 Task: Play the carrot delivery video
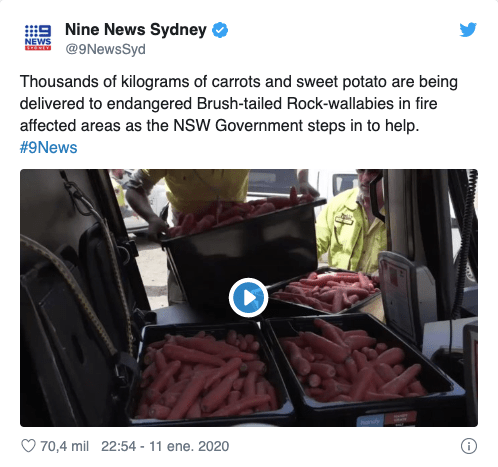248,297
